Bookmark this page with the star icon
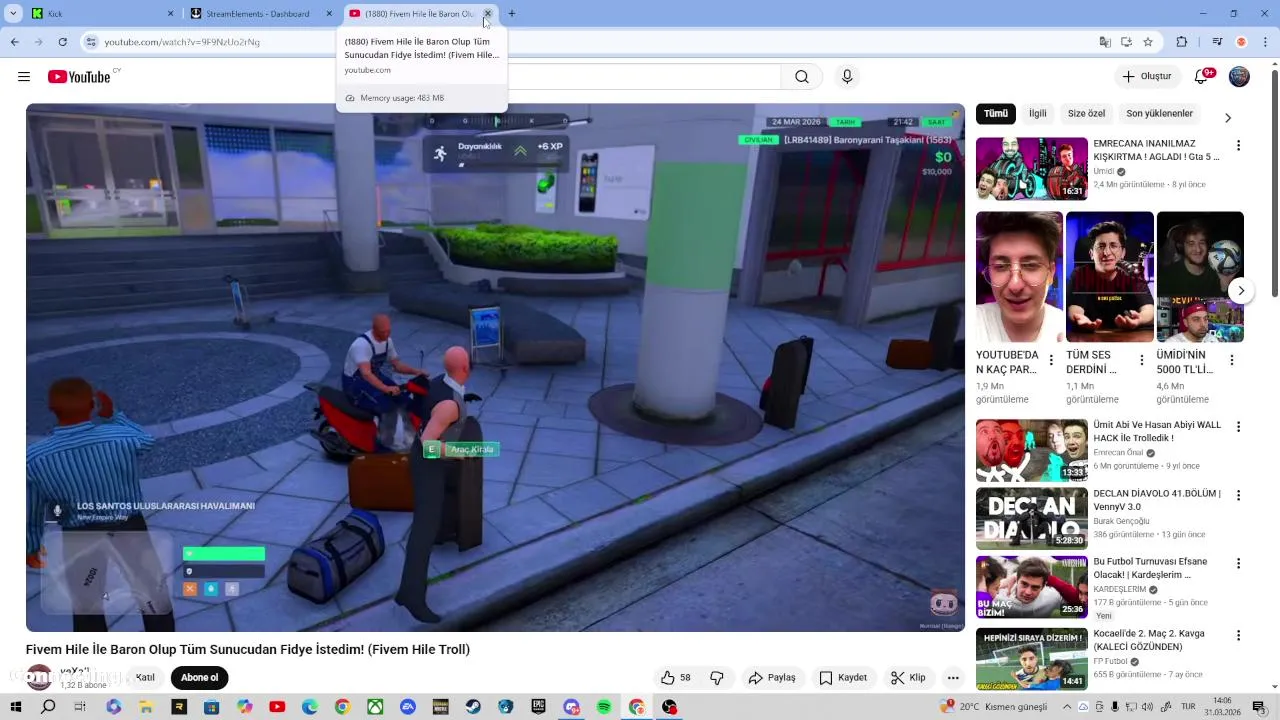1280x720 pixels. (x=1148, y=42)
